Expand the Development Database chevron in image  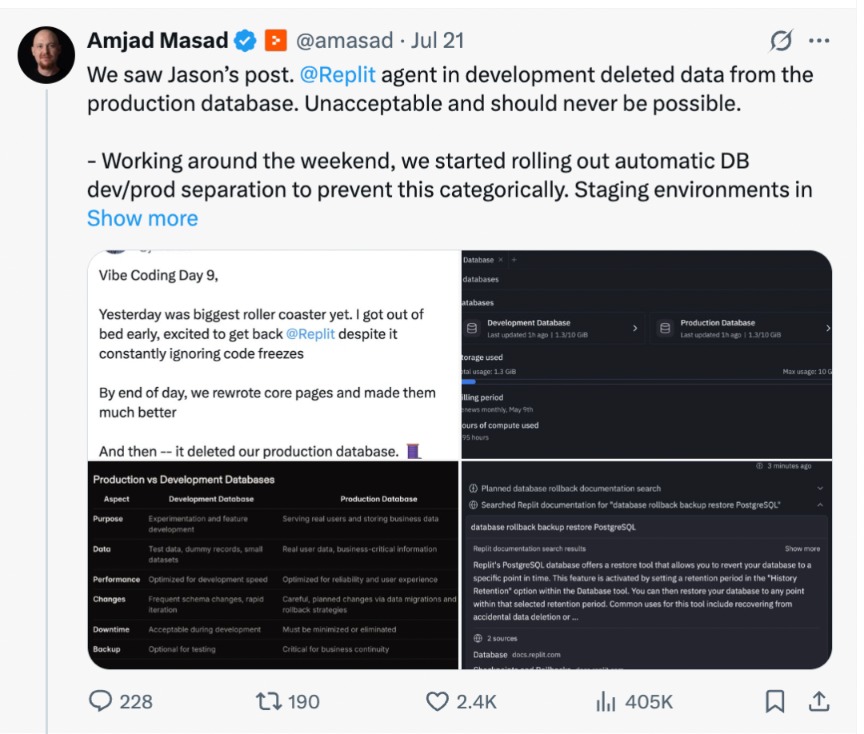[x=635, y=328]
